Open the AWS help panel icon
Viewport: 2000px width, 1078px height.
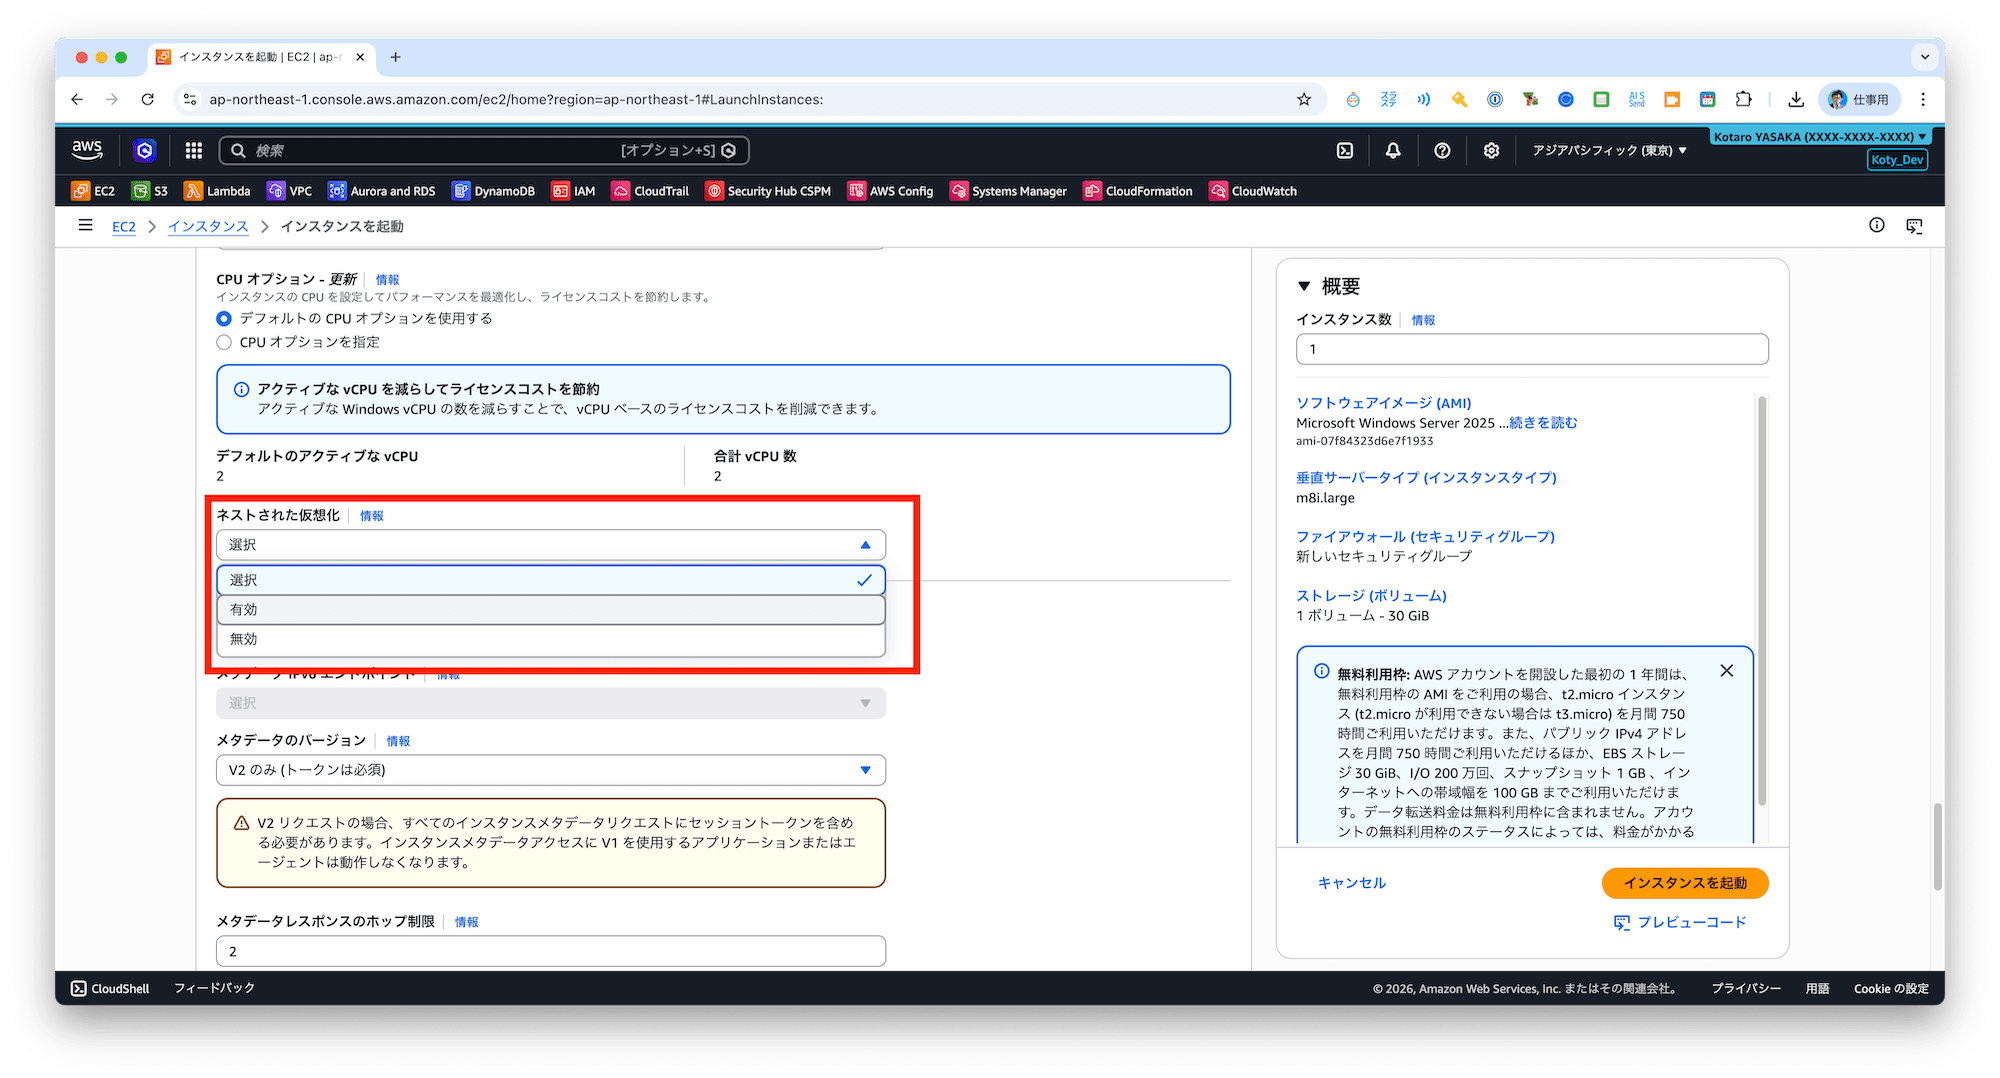[1441, 150]
